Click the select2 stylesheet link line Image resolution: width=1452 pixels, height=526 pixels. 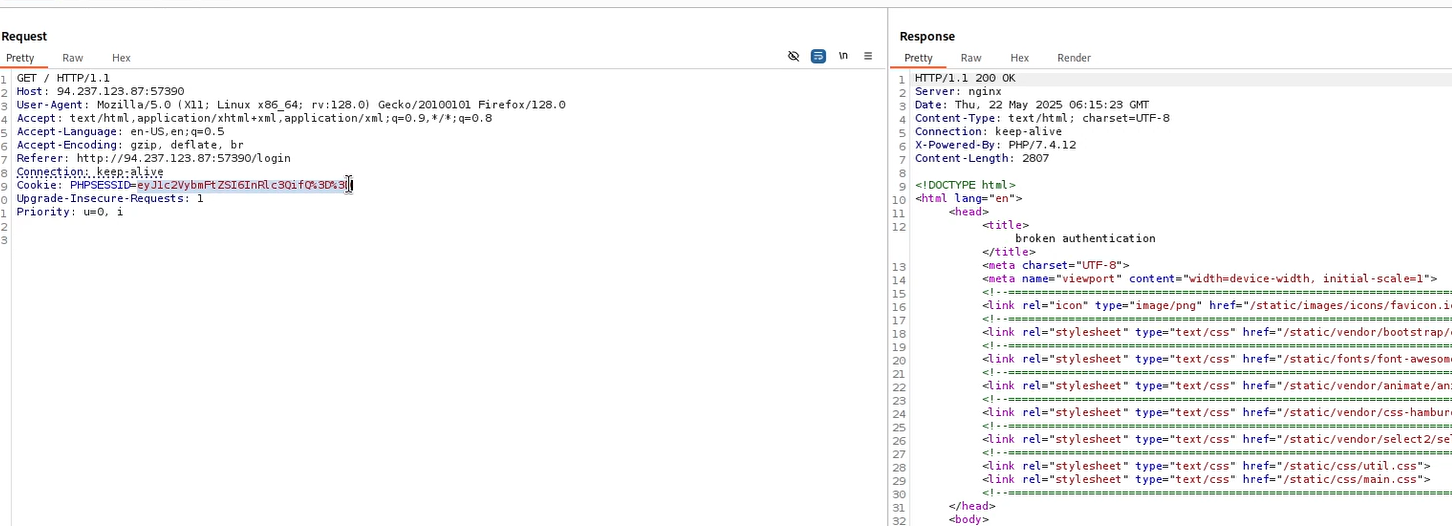tap(1217, 439)
